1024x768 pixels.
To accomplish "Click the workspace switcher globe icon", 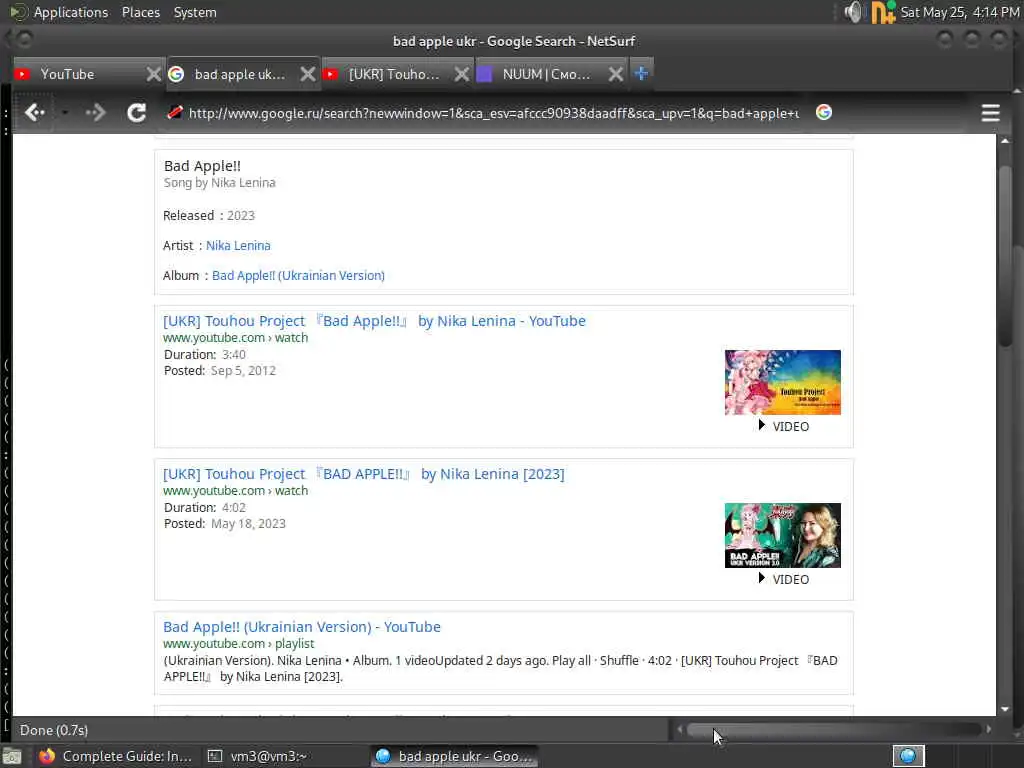I will point(908,756).
